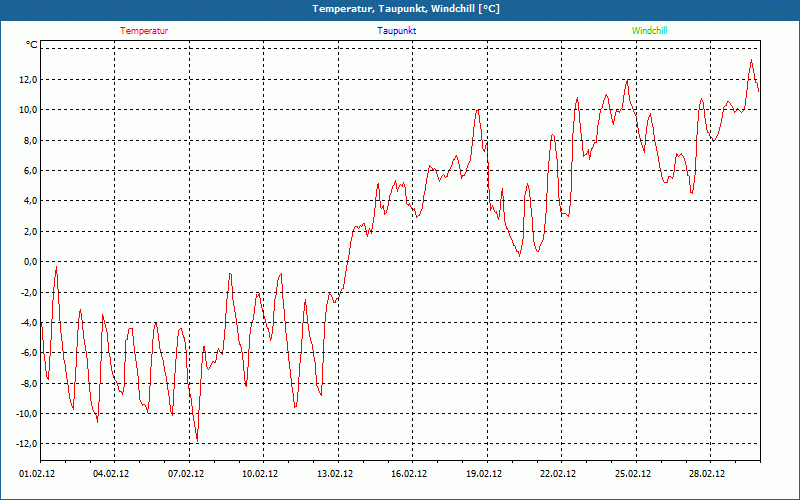Click the 10.02.12 date label

(260, 474)
